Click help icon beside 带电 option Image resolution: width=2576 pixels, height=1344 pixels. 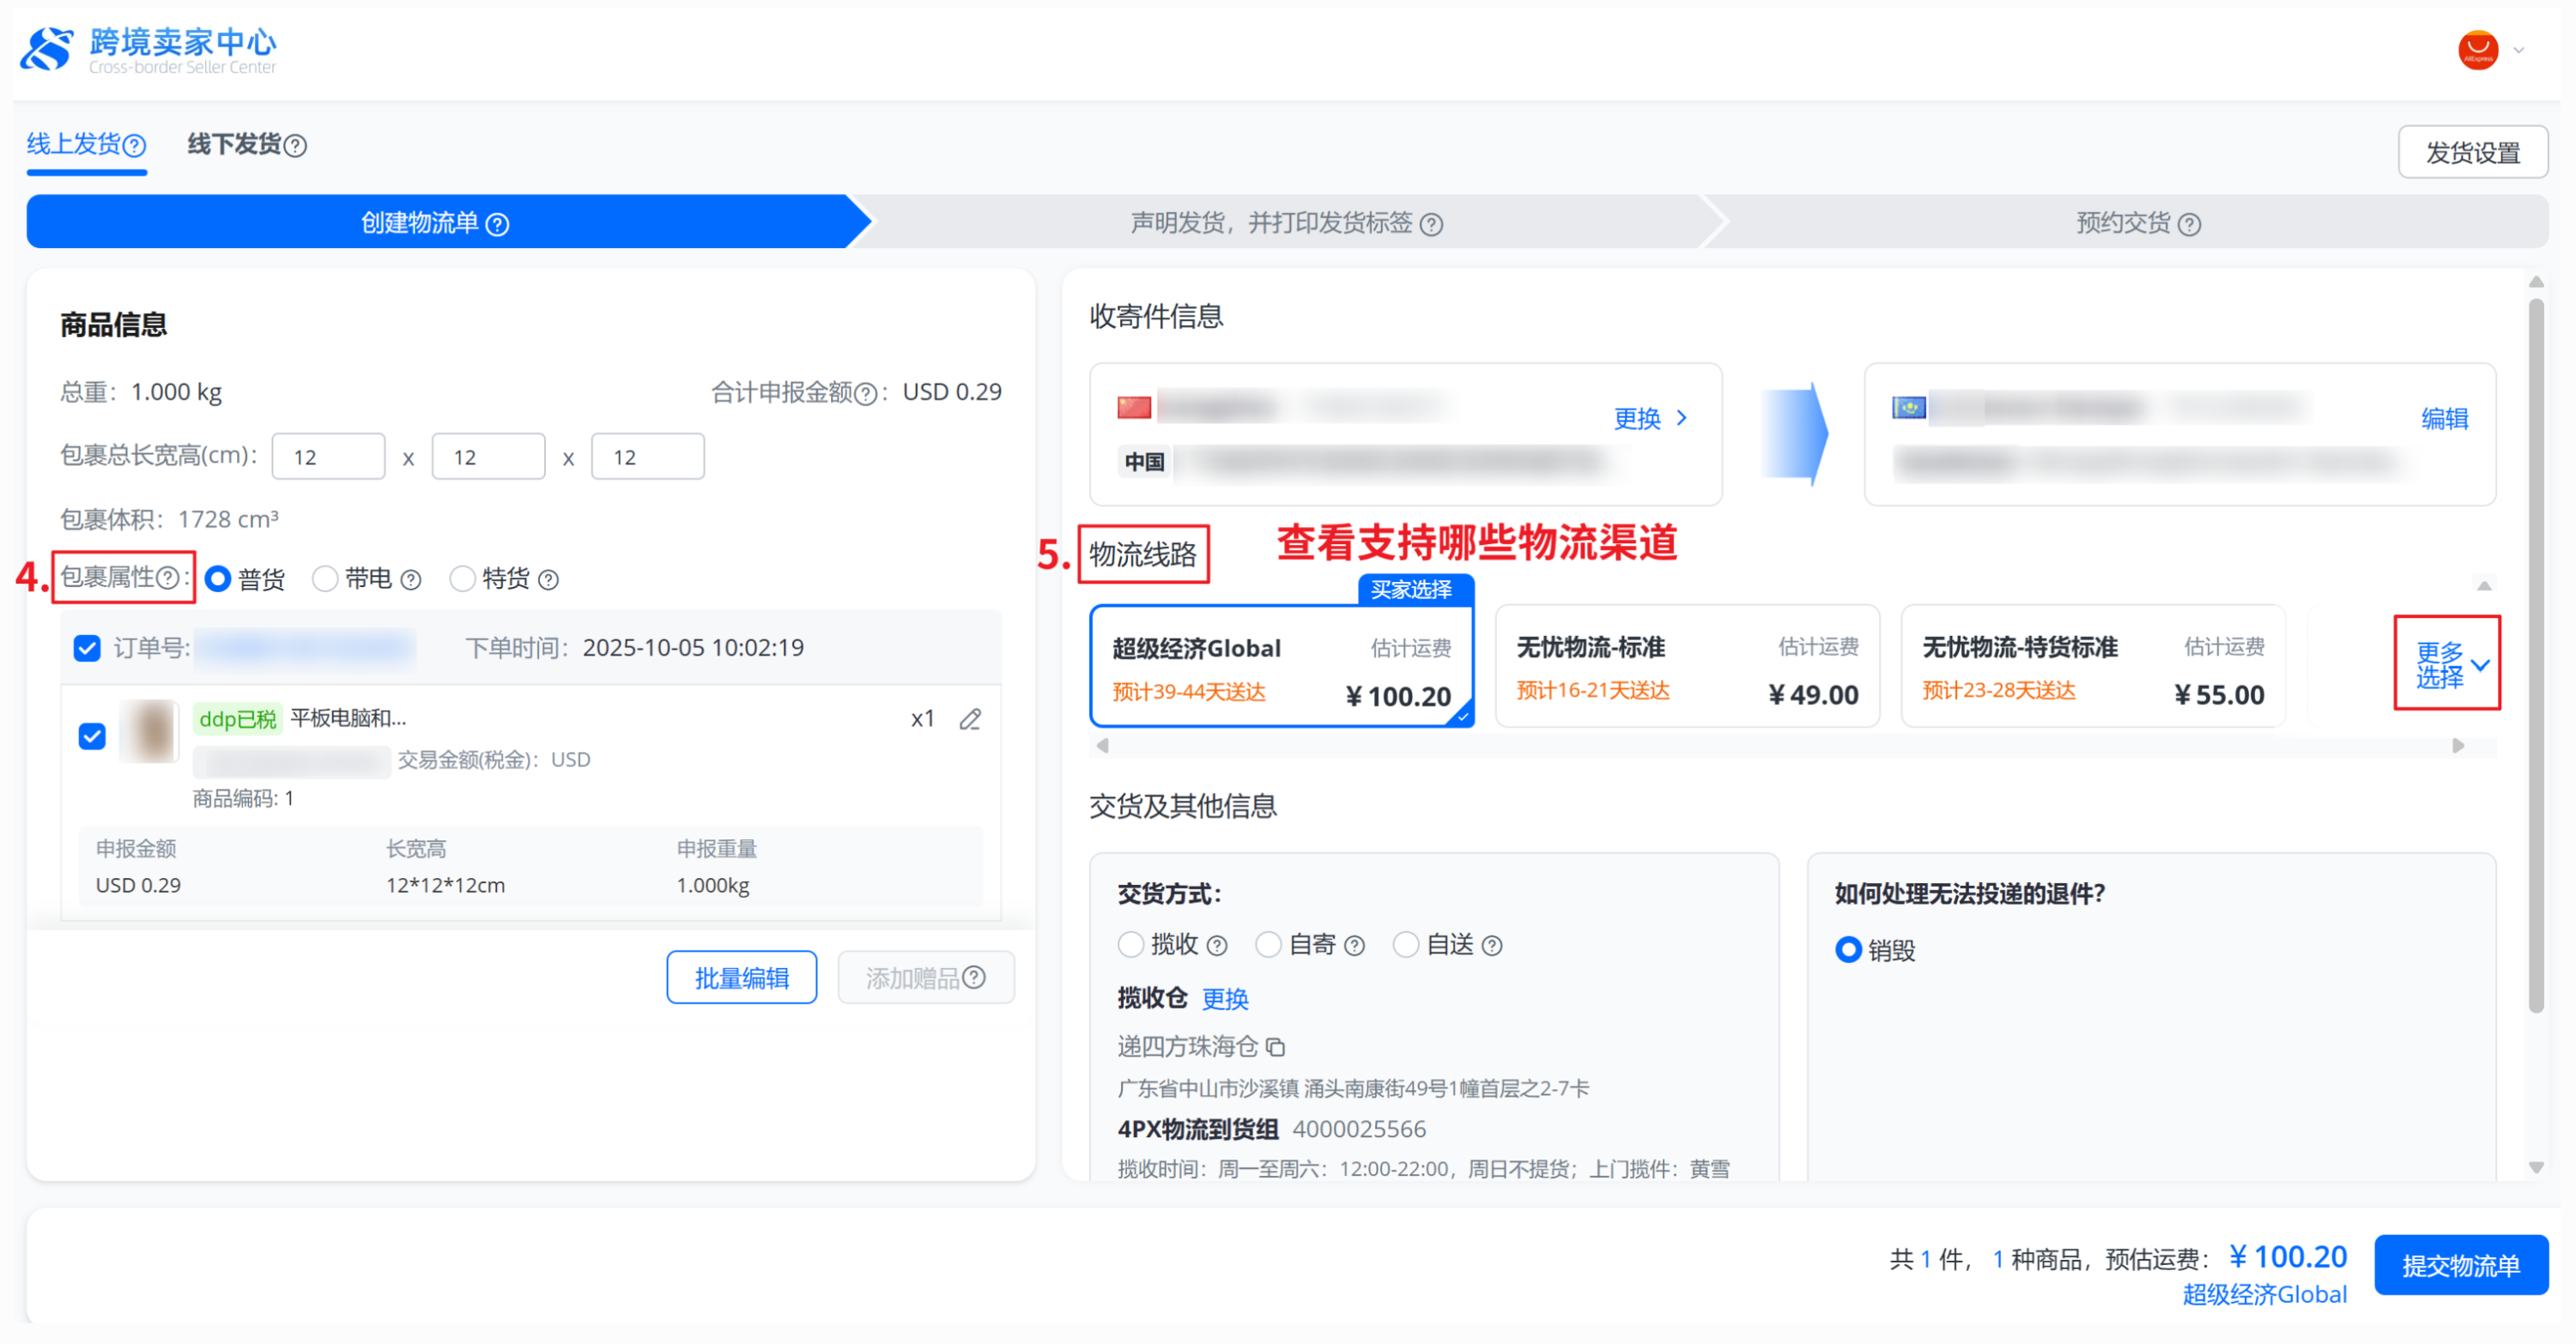click(x=411, y=580)
